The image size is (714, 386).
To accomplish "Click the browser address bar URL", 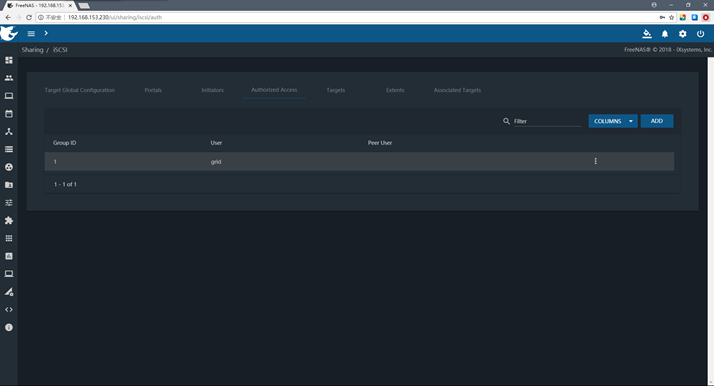I will coord(115,17).
